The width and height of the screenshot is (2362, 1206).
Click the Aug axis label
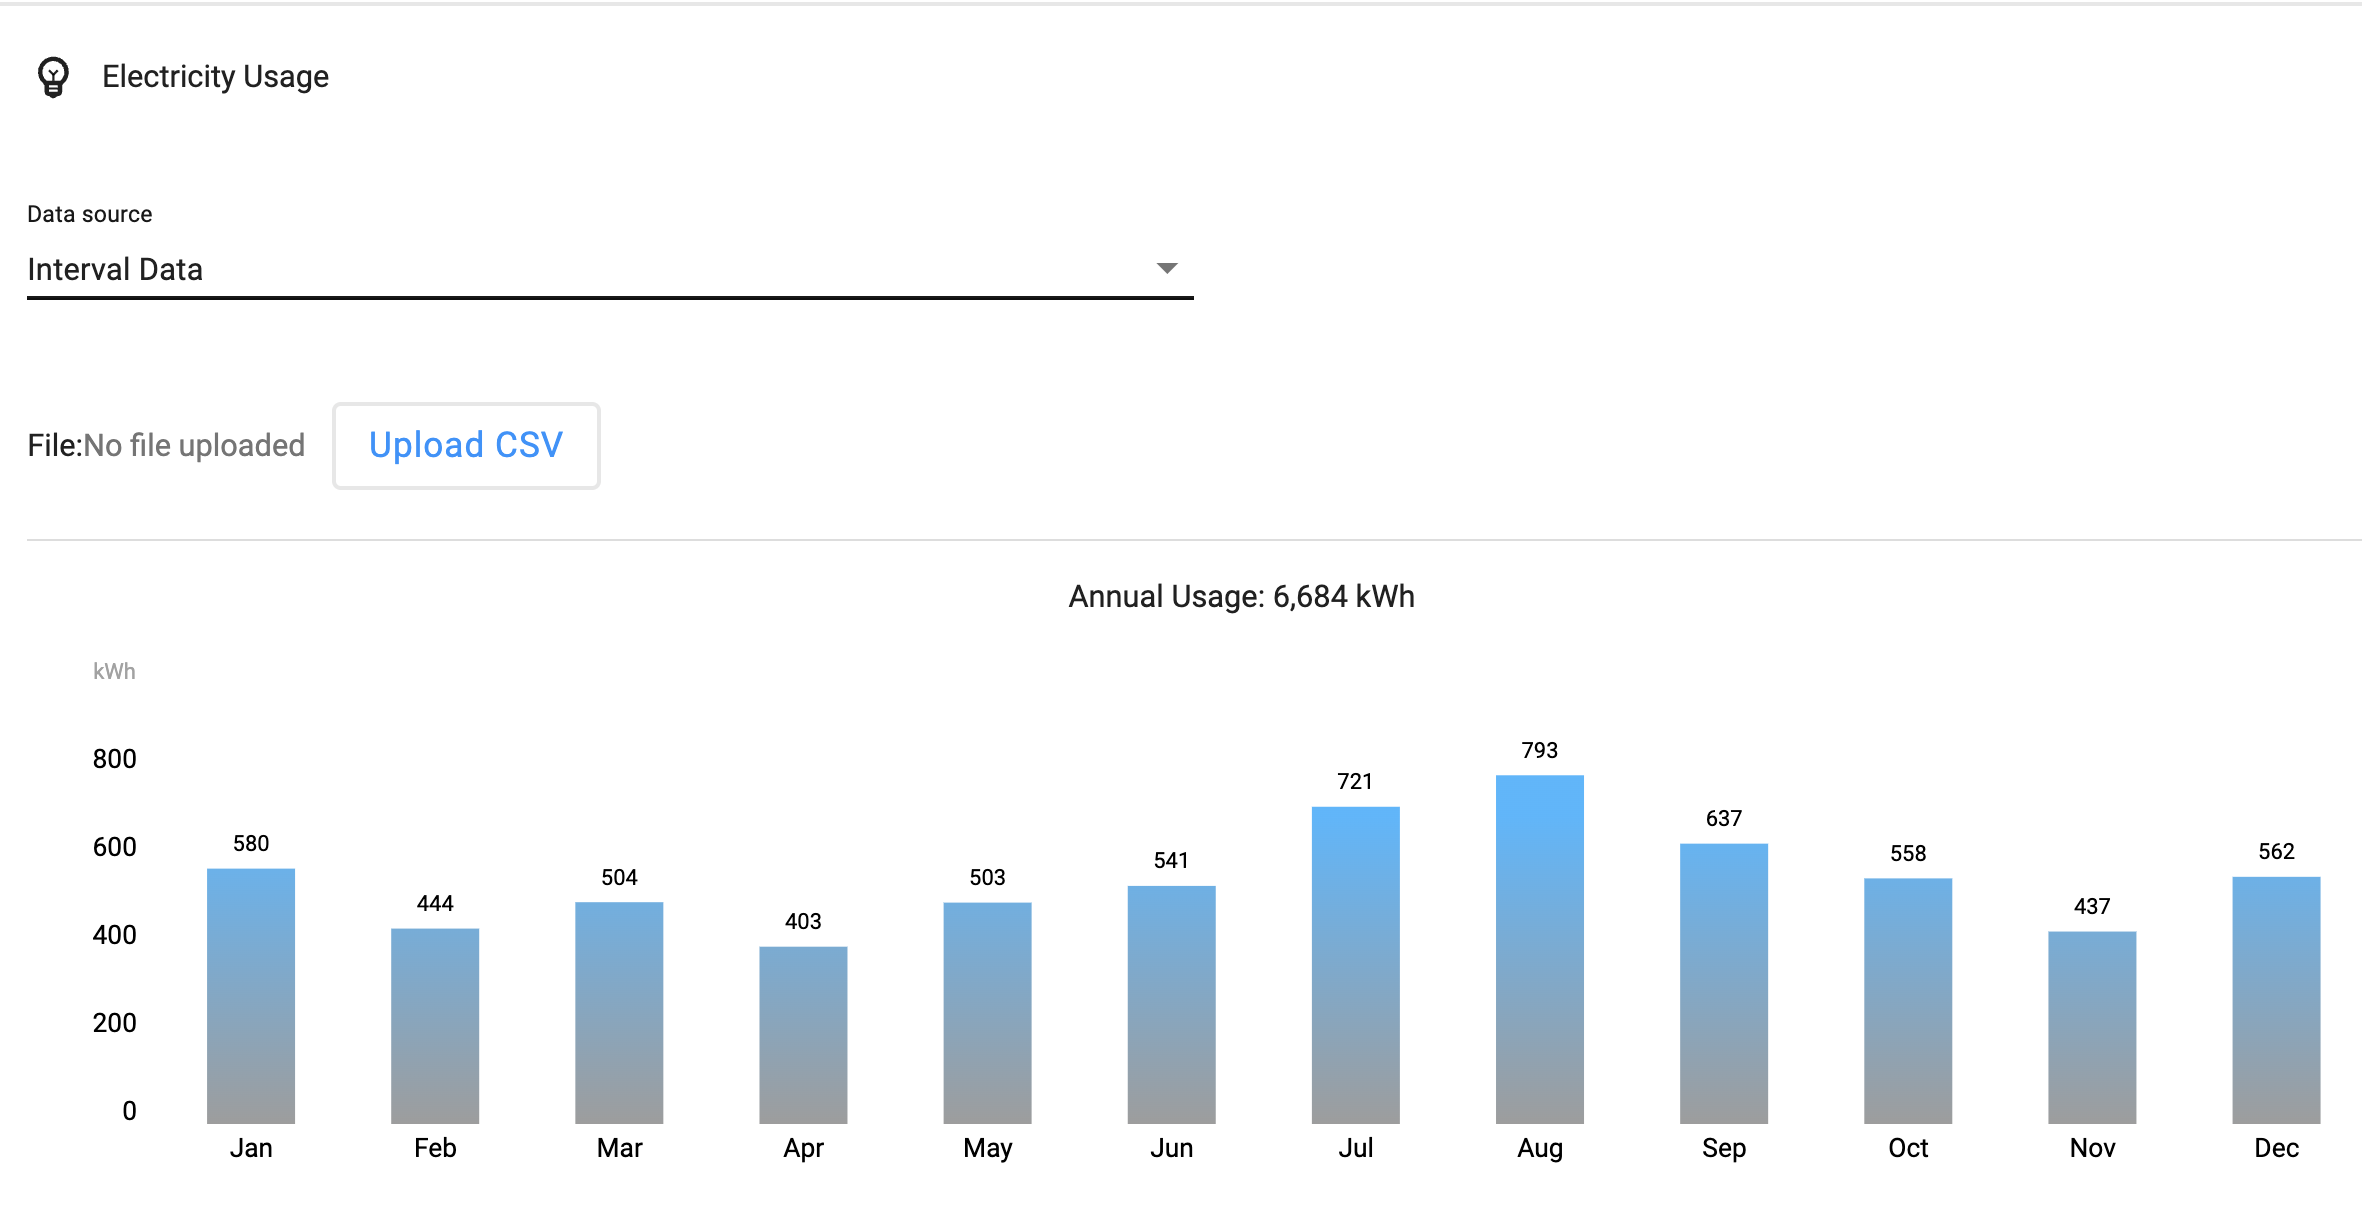(x=1539, y=1149)
